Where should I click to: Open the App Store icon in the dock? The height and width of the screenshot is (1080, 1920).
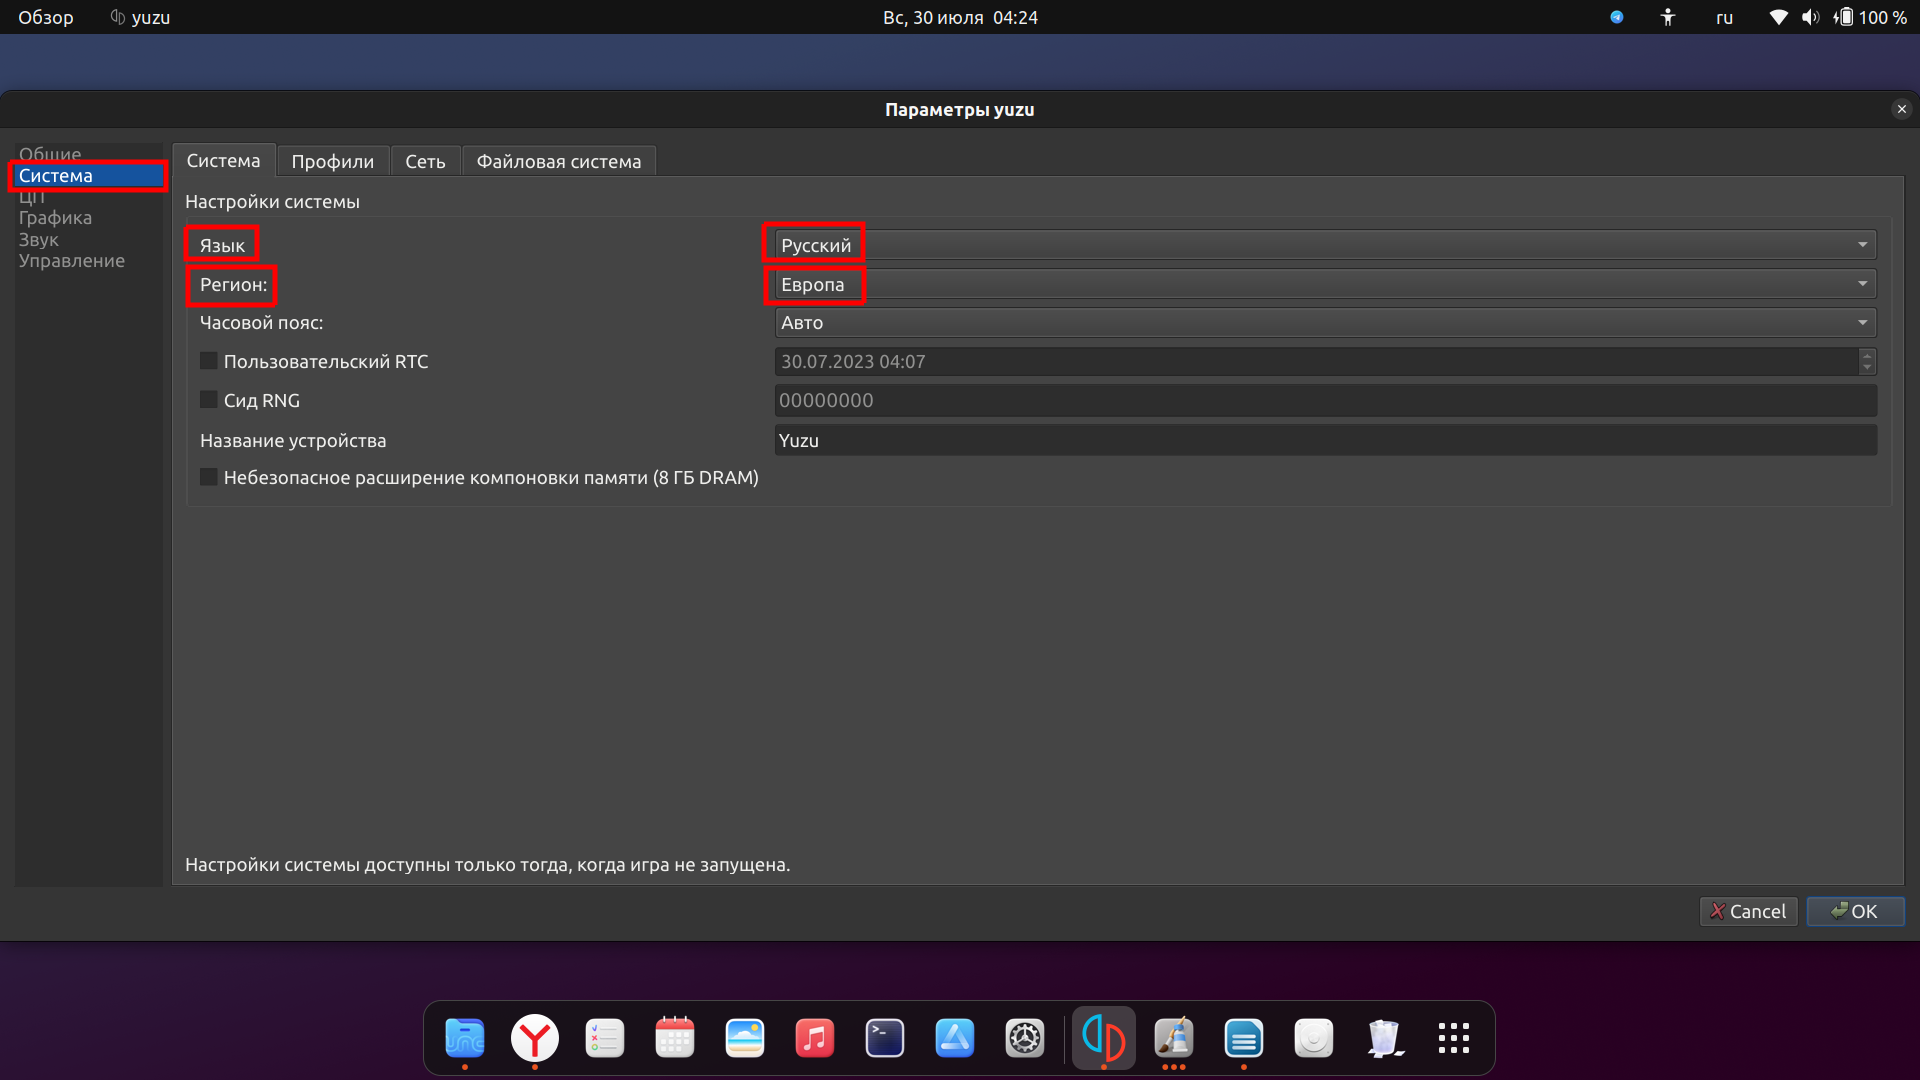point(955,1038)
